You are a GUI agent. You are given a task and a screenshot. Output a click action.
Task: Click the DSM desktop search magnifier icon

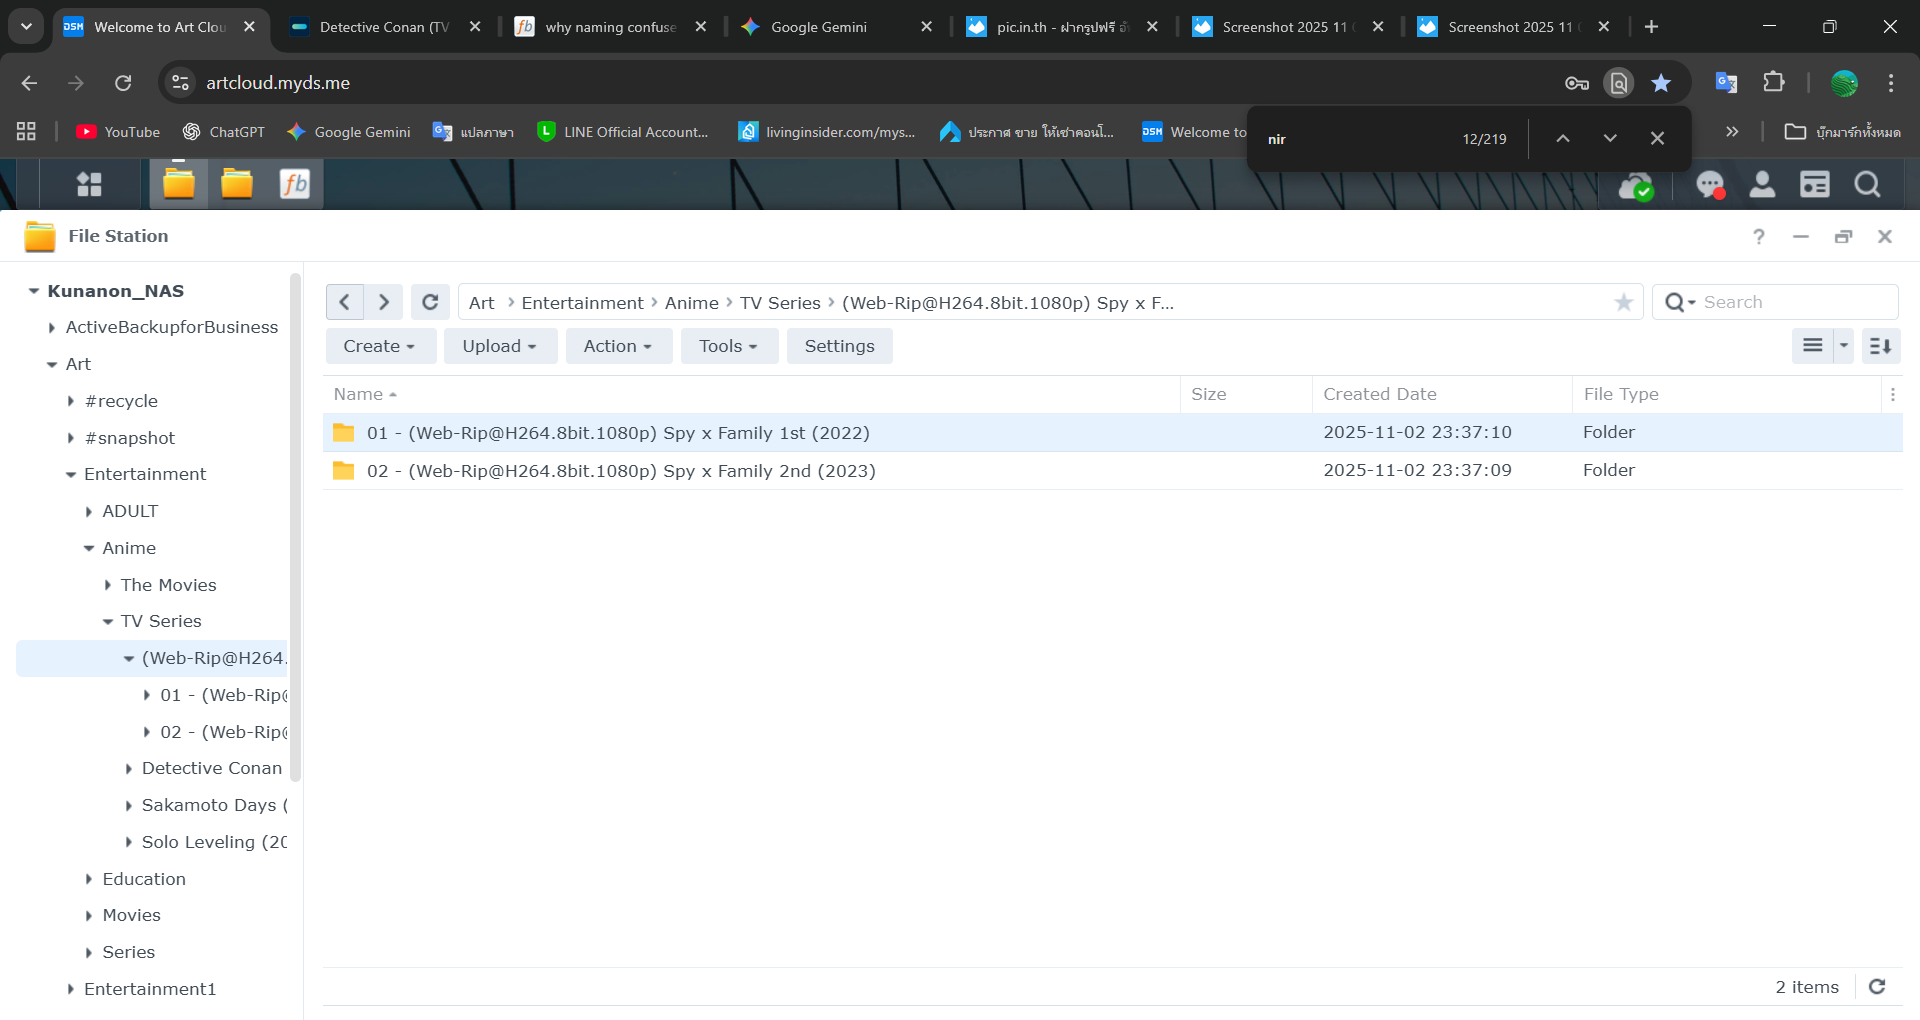tap(1866, 185)
